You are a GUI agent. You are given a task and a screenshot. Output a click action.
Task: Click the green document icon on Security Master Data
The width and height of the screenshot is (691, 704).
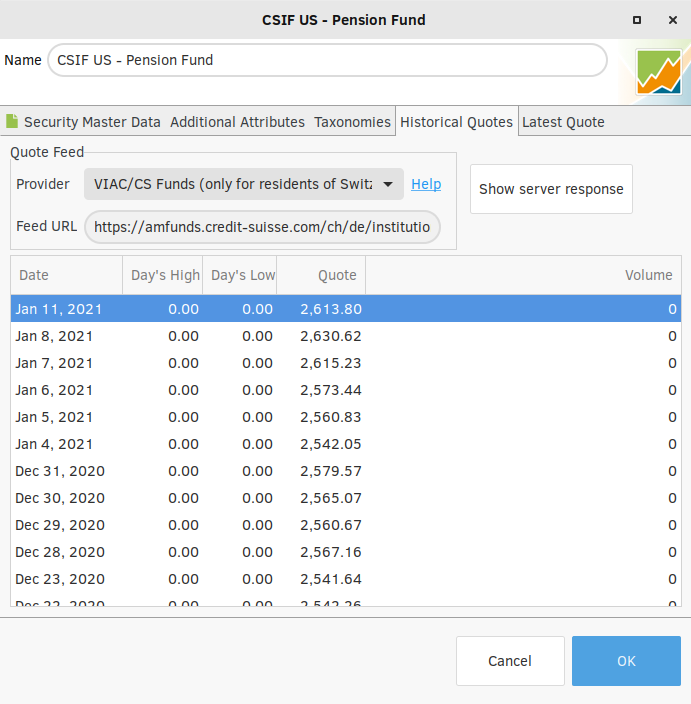coord(12,121)
